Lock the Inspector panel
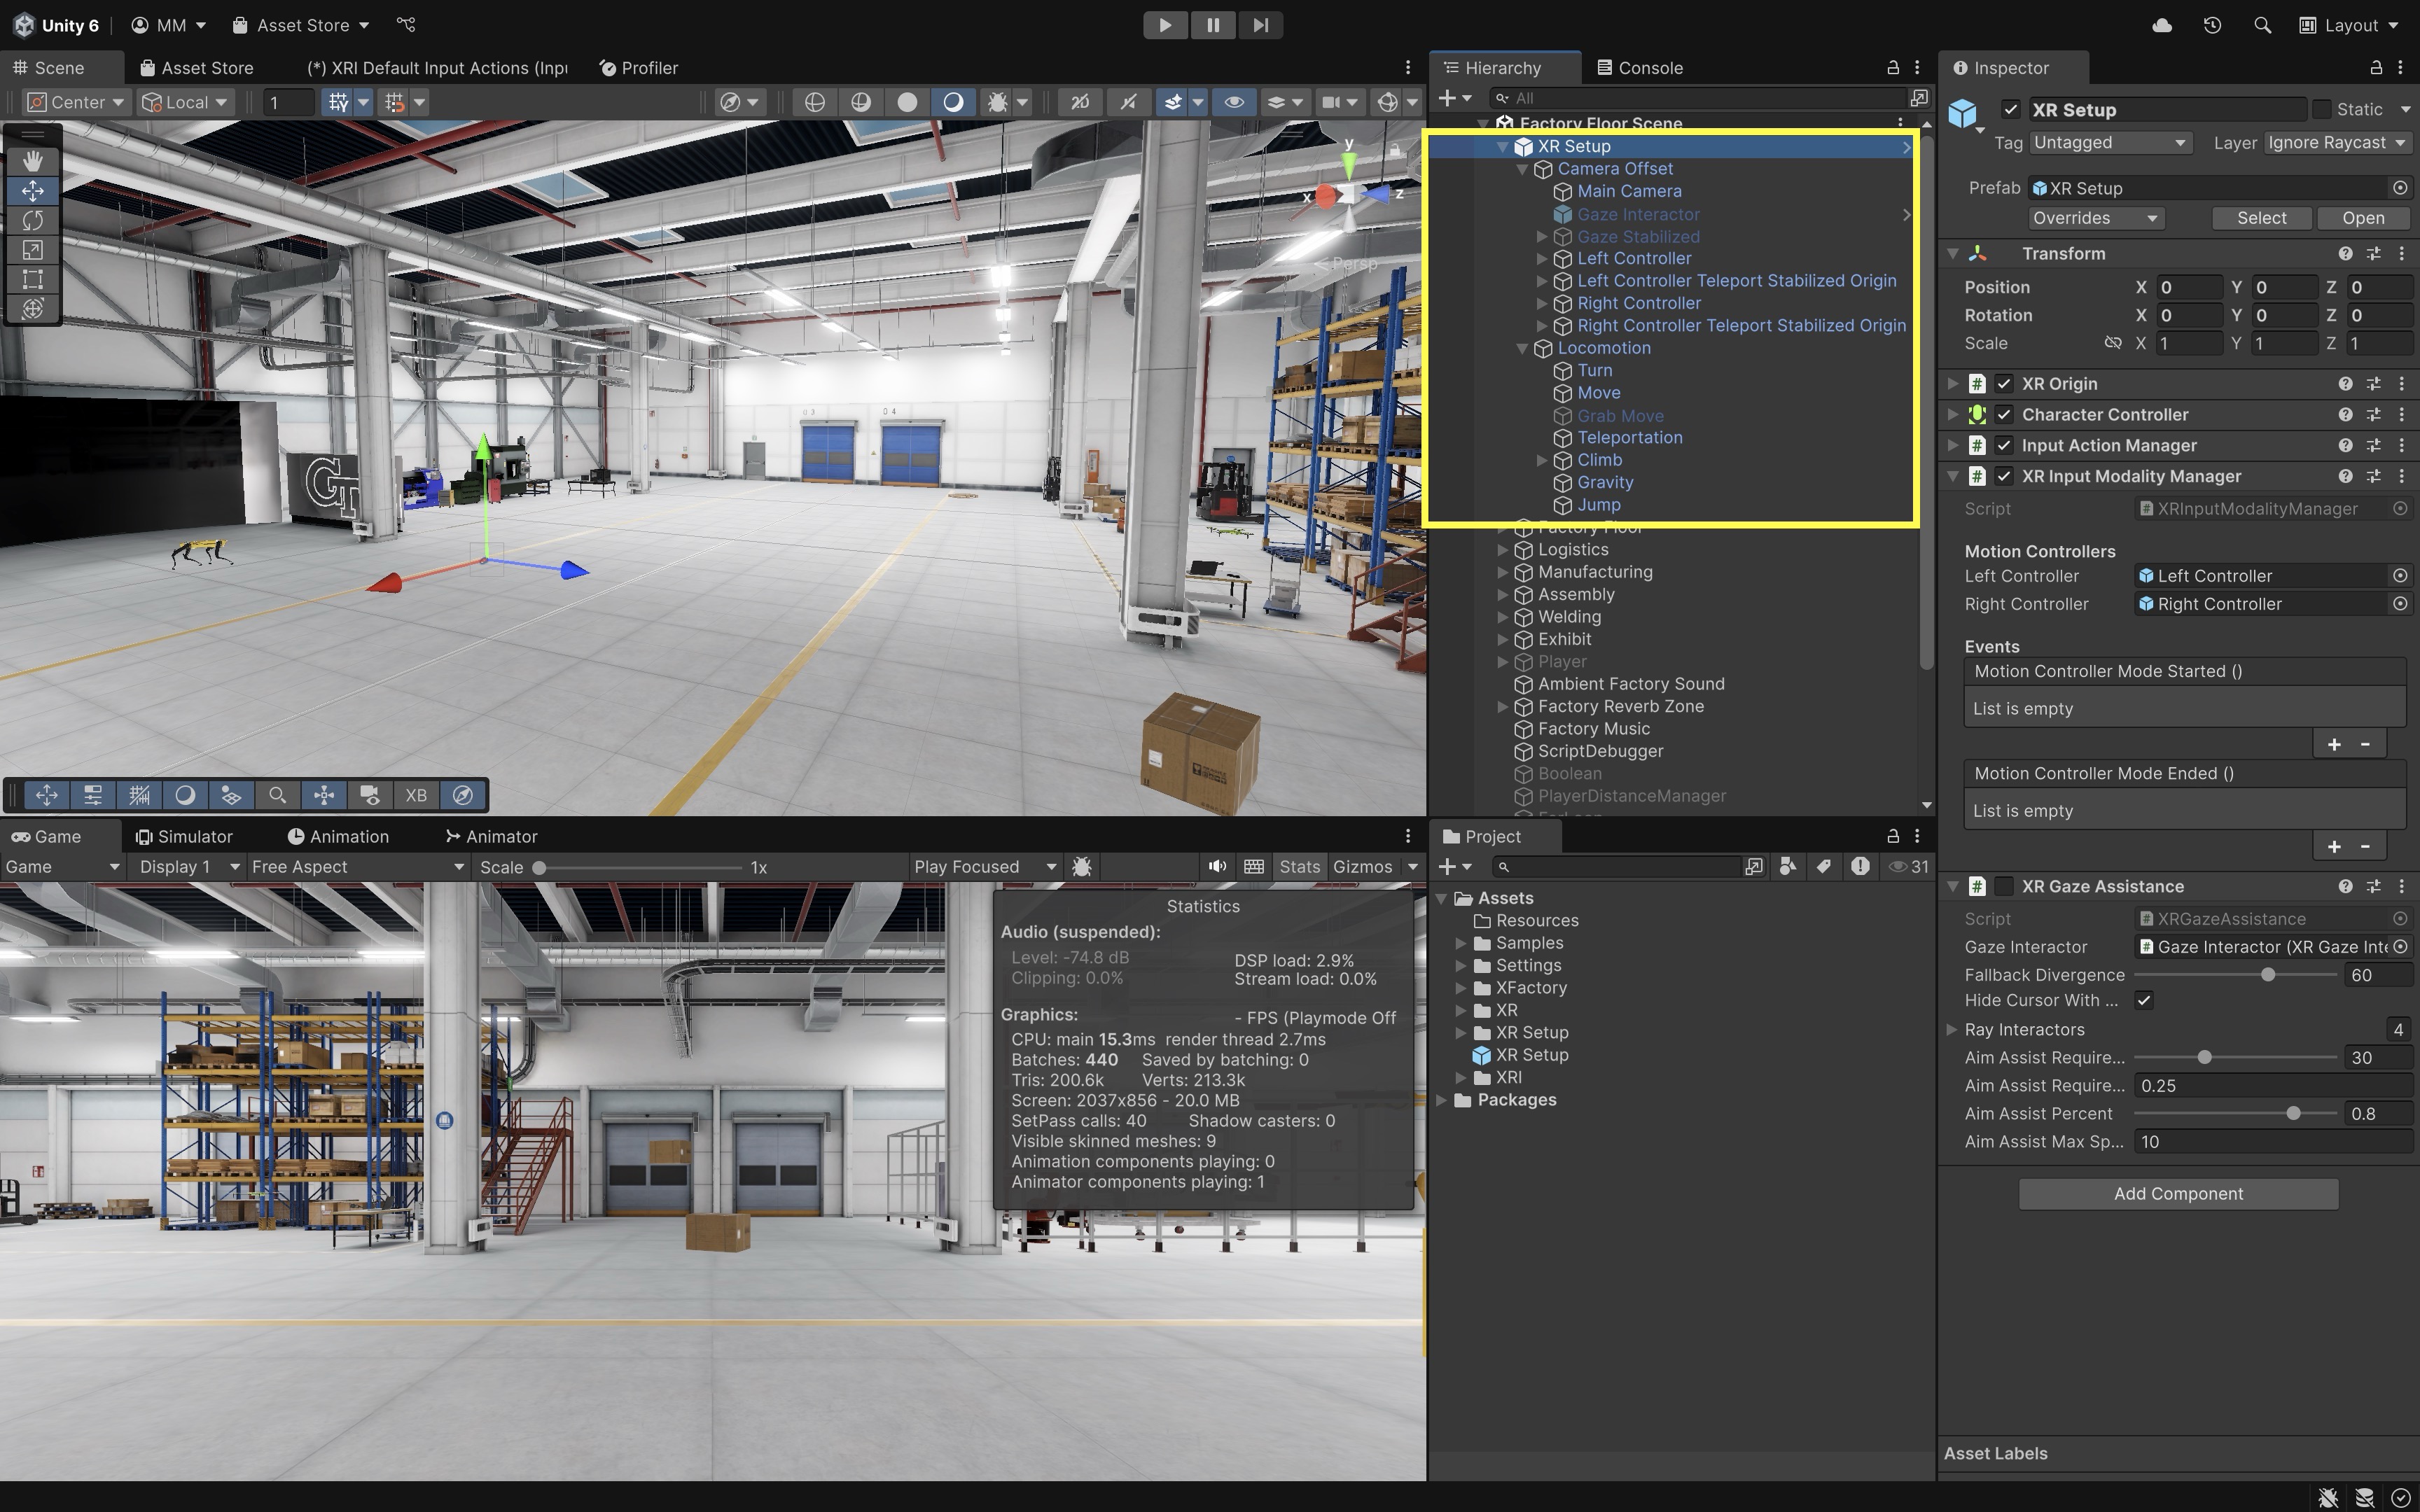 [2376, 67]
